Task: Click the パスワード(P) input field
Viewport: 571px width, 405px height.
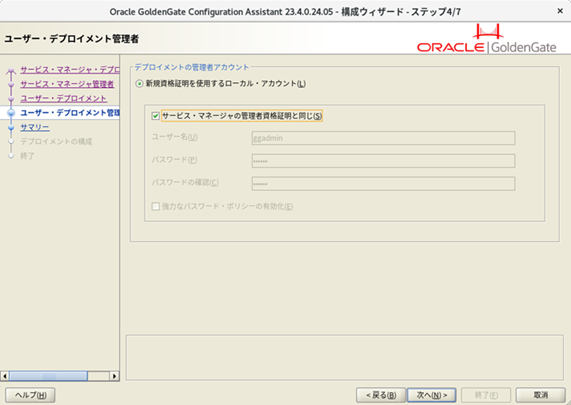Action: [383, 161]
